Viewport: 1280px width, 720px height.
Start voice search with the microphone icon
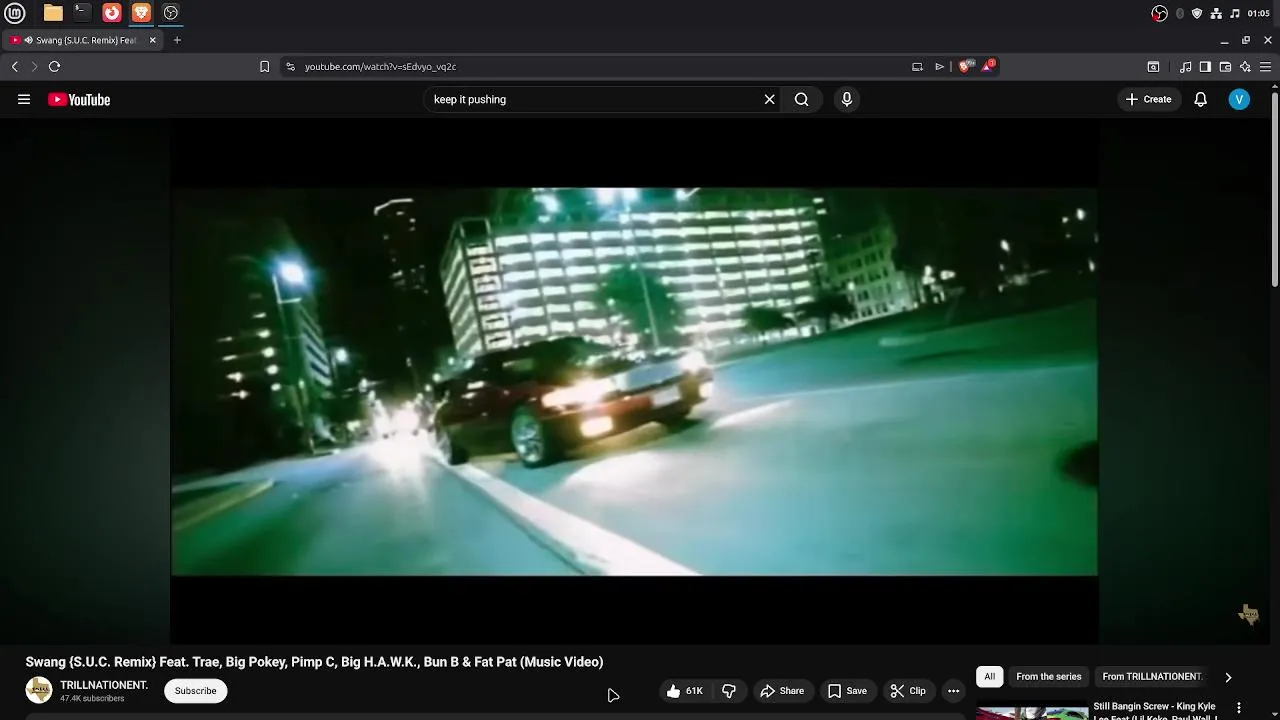[847, 99]
